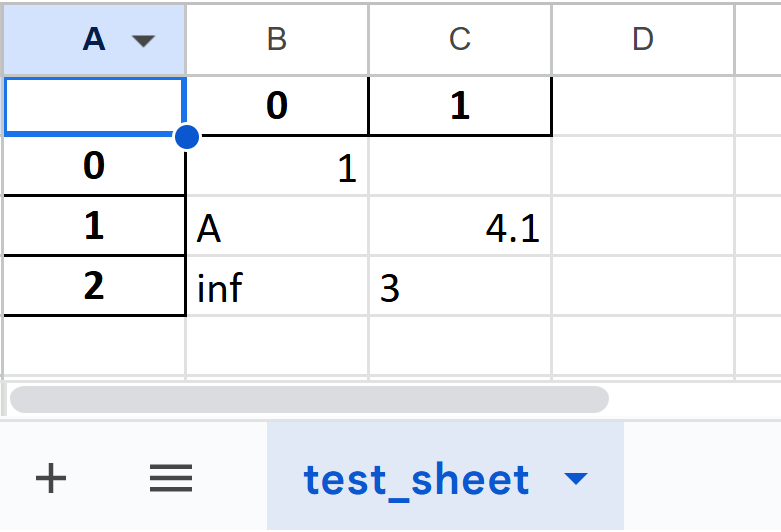The image size is (781, 532).
Task: Click the plus icon to add a sheet
Action: pos(51,479)
